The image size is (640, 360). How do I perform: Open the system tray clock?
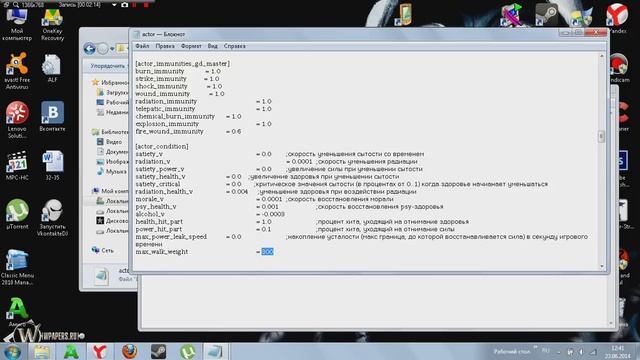coord(618,352)
